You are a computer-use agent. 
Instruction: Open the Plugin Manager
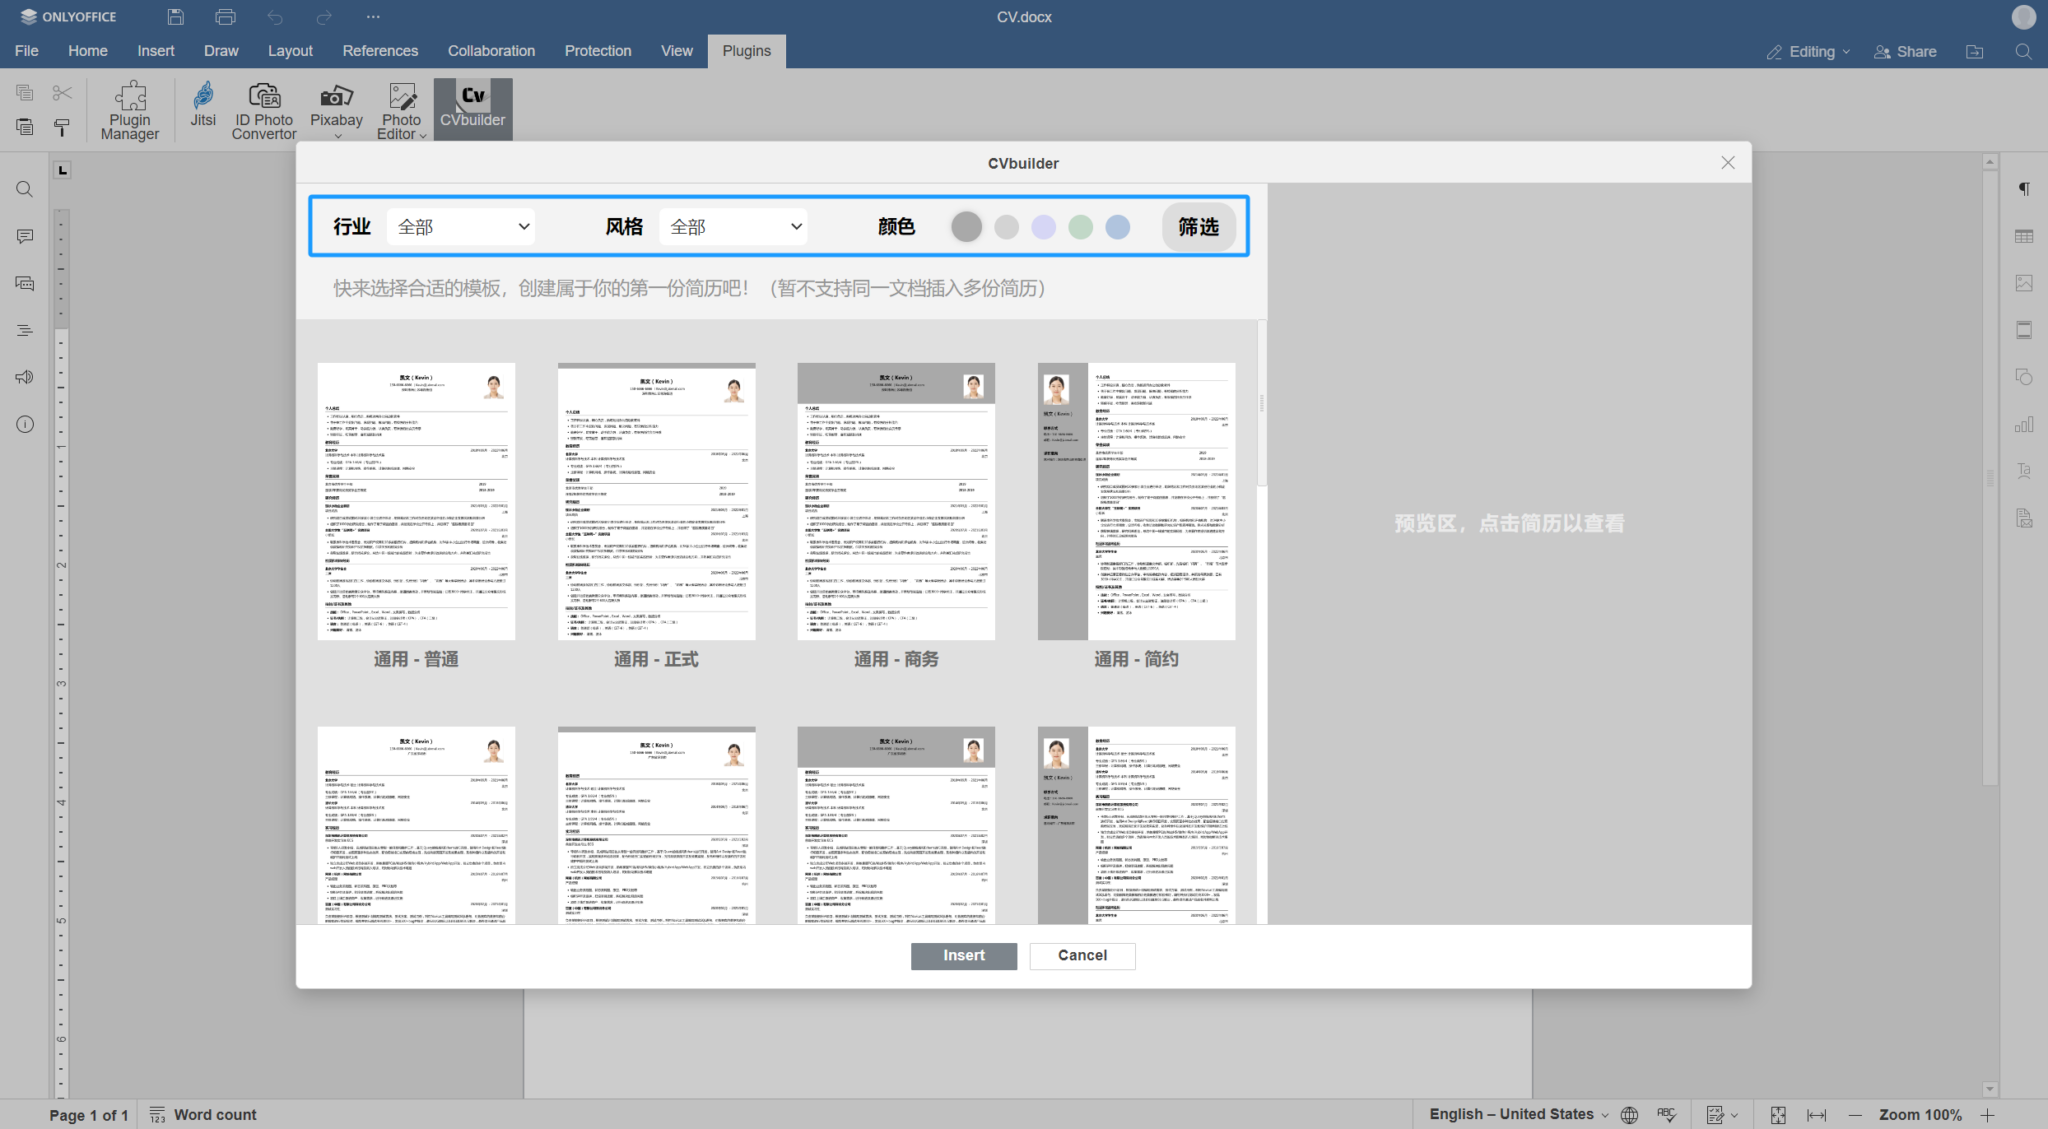pos(129,108)
